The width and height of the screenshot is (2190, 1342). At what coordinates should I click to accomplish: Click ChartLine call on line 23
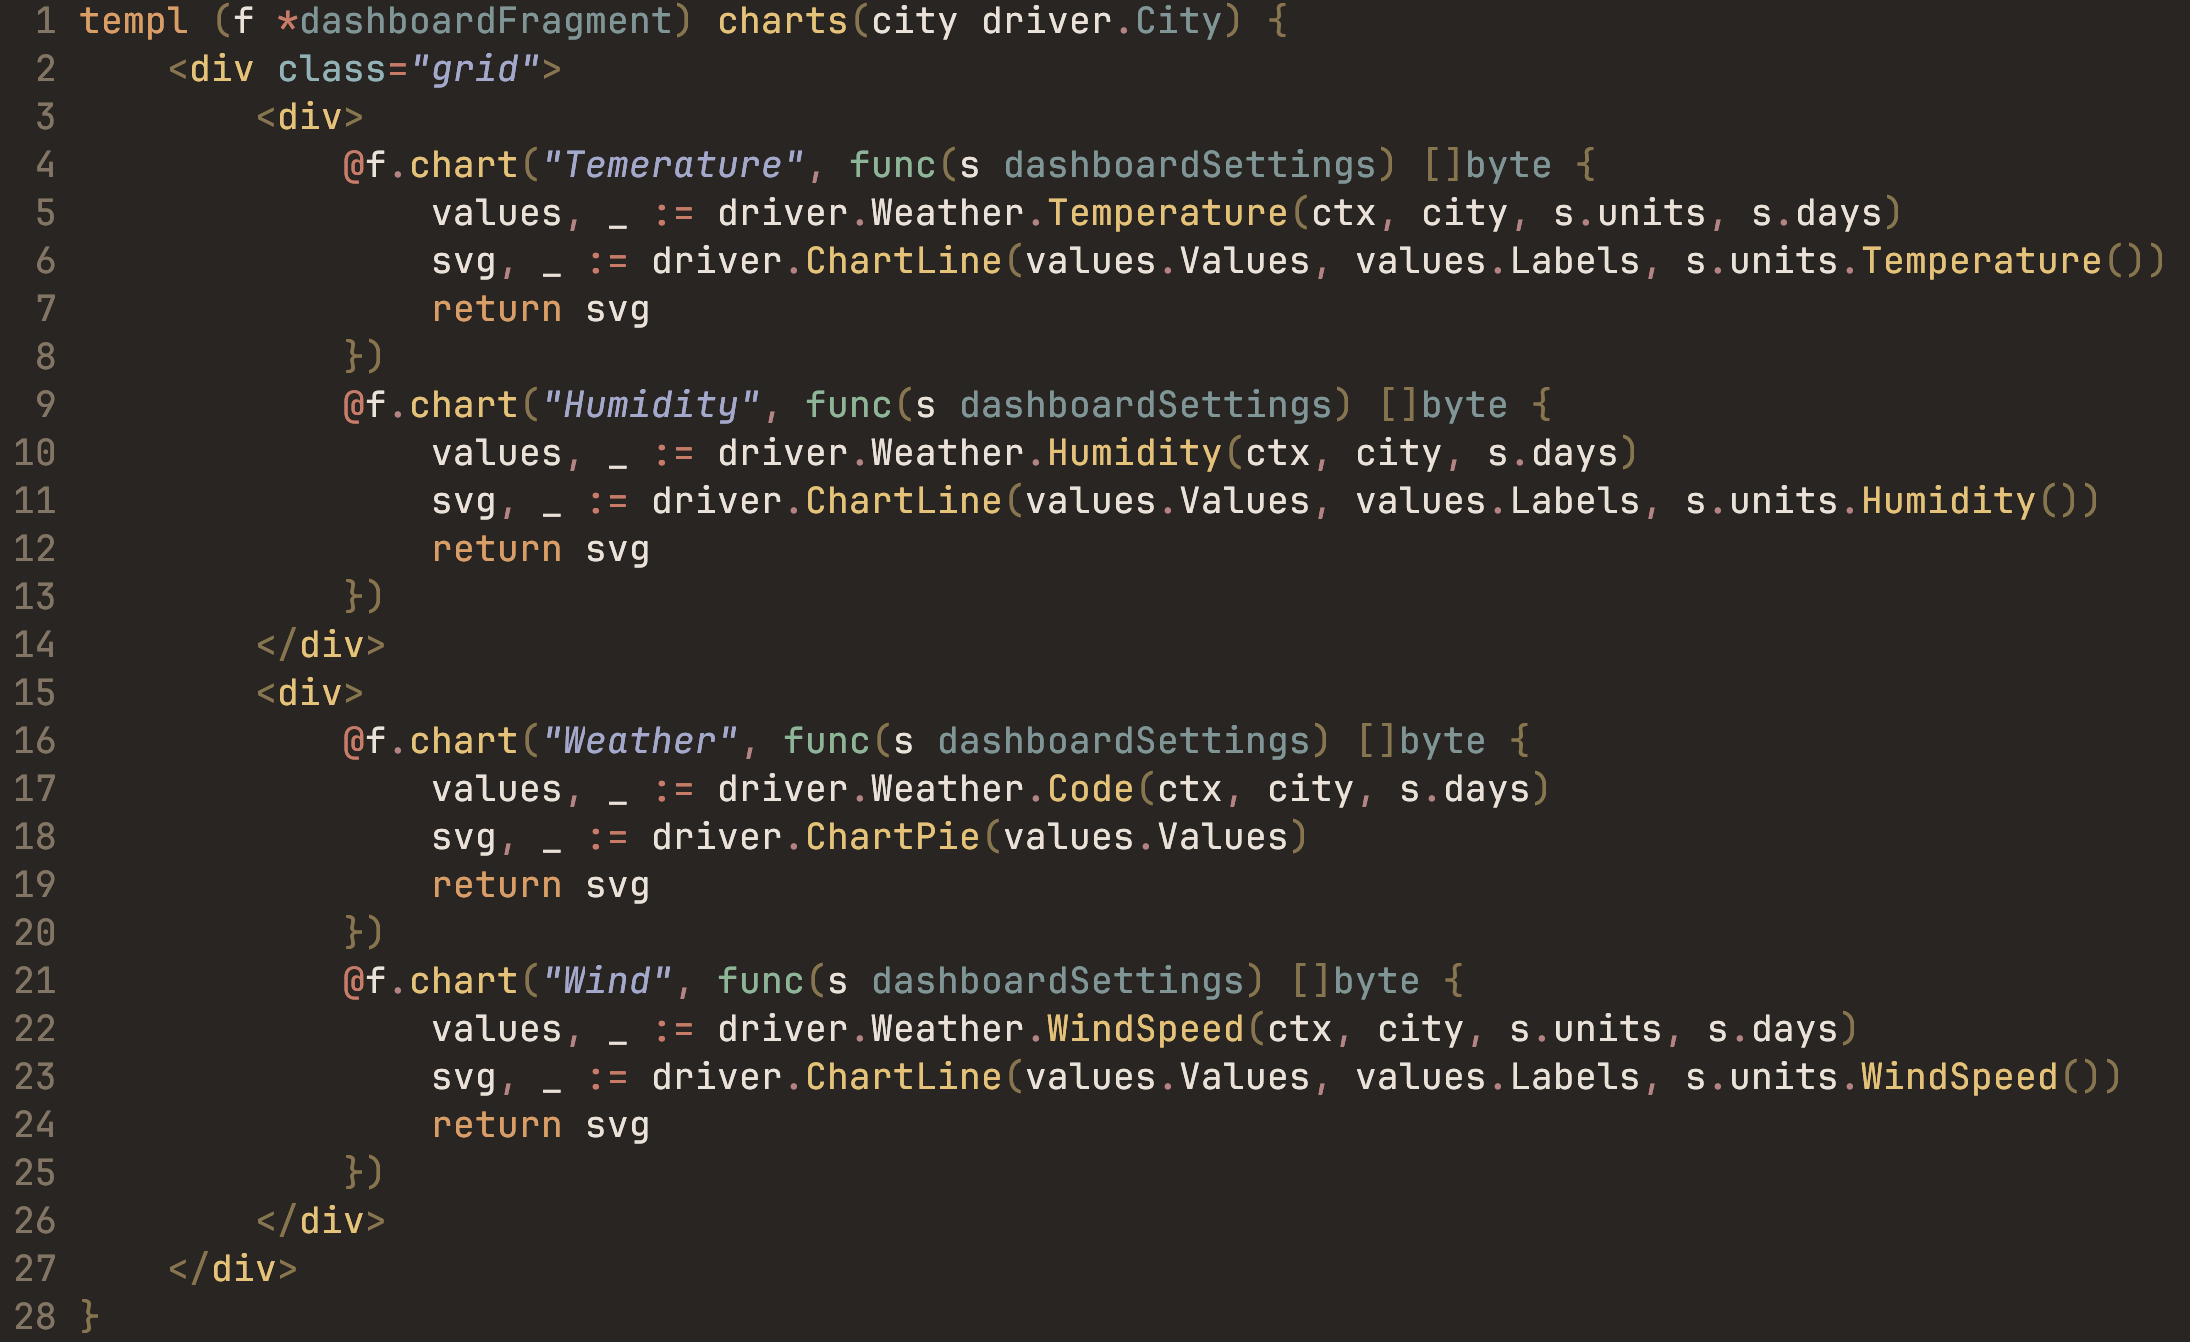(x=903, y=1077)
